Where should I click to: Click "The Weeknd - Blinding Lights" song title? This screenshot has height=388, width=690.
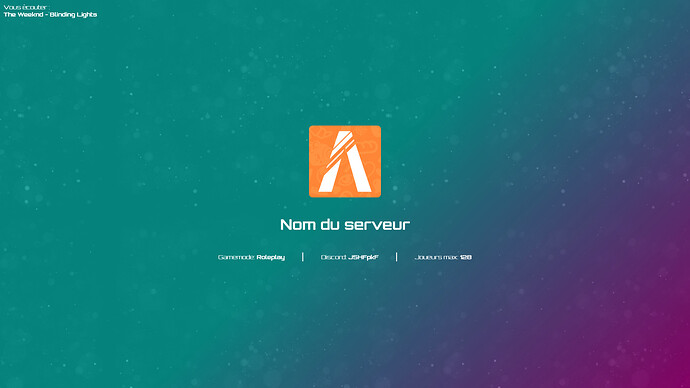tap(50, 15)
